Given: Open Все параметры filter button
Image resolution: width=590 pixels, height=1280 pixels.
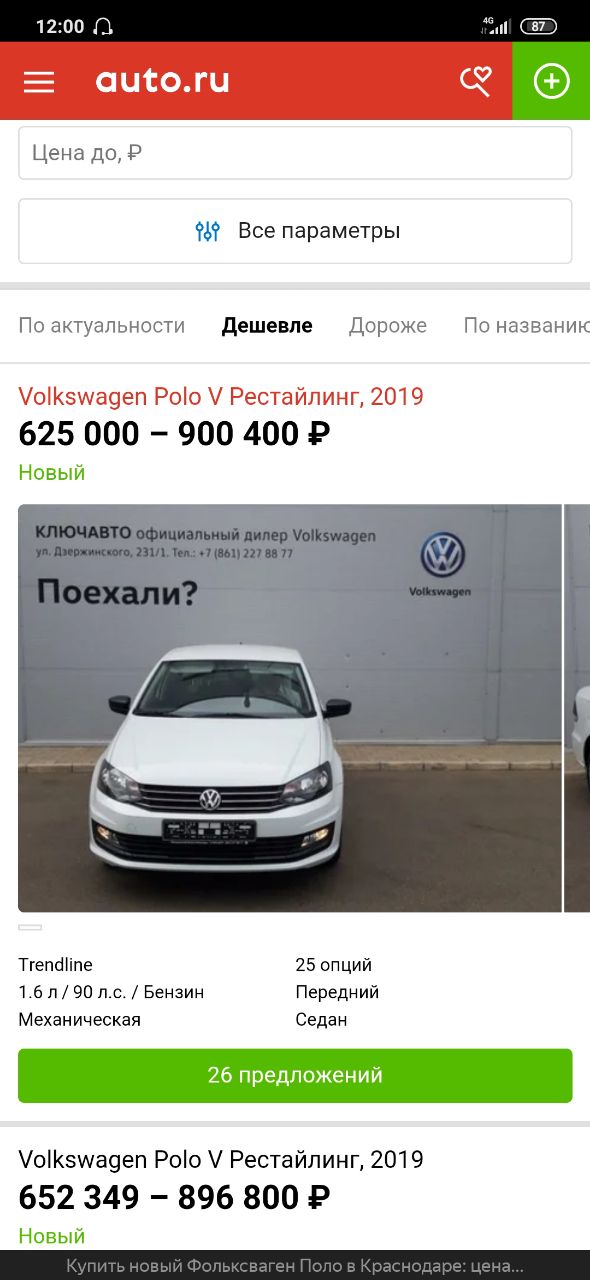Looking at the screenshot, I should [295, 231].
